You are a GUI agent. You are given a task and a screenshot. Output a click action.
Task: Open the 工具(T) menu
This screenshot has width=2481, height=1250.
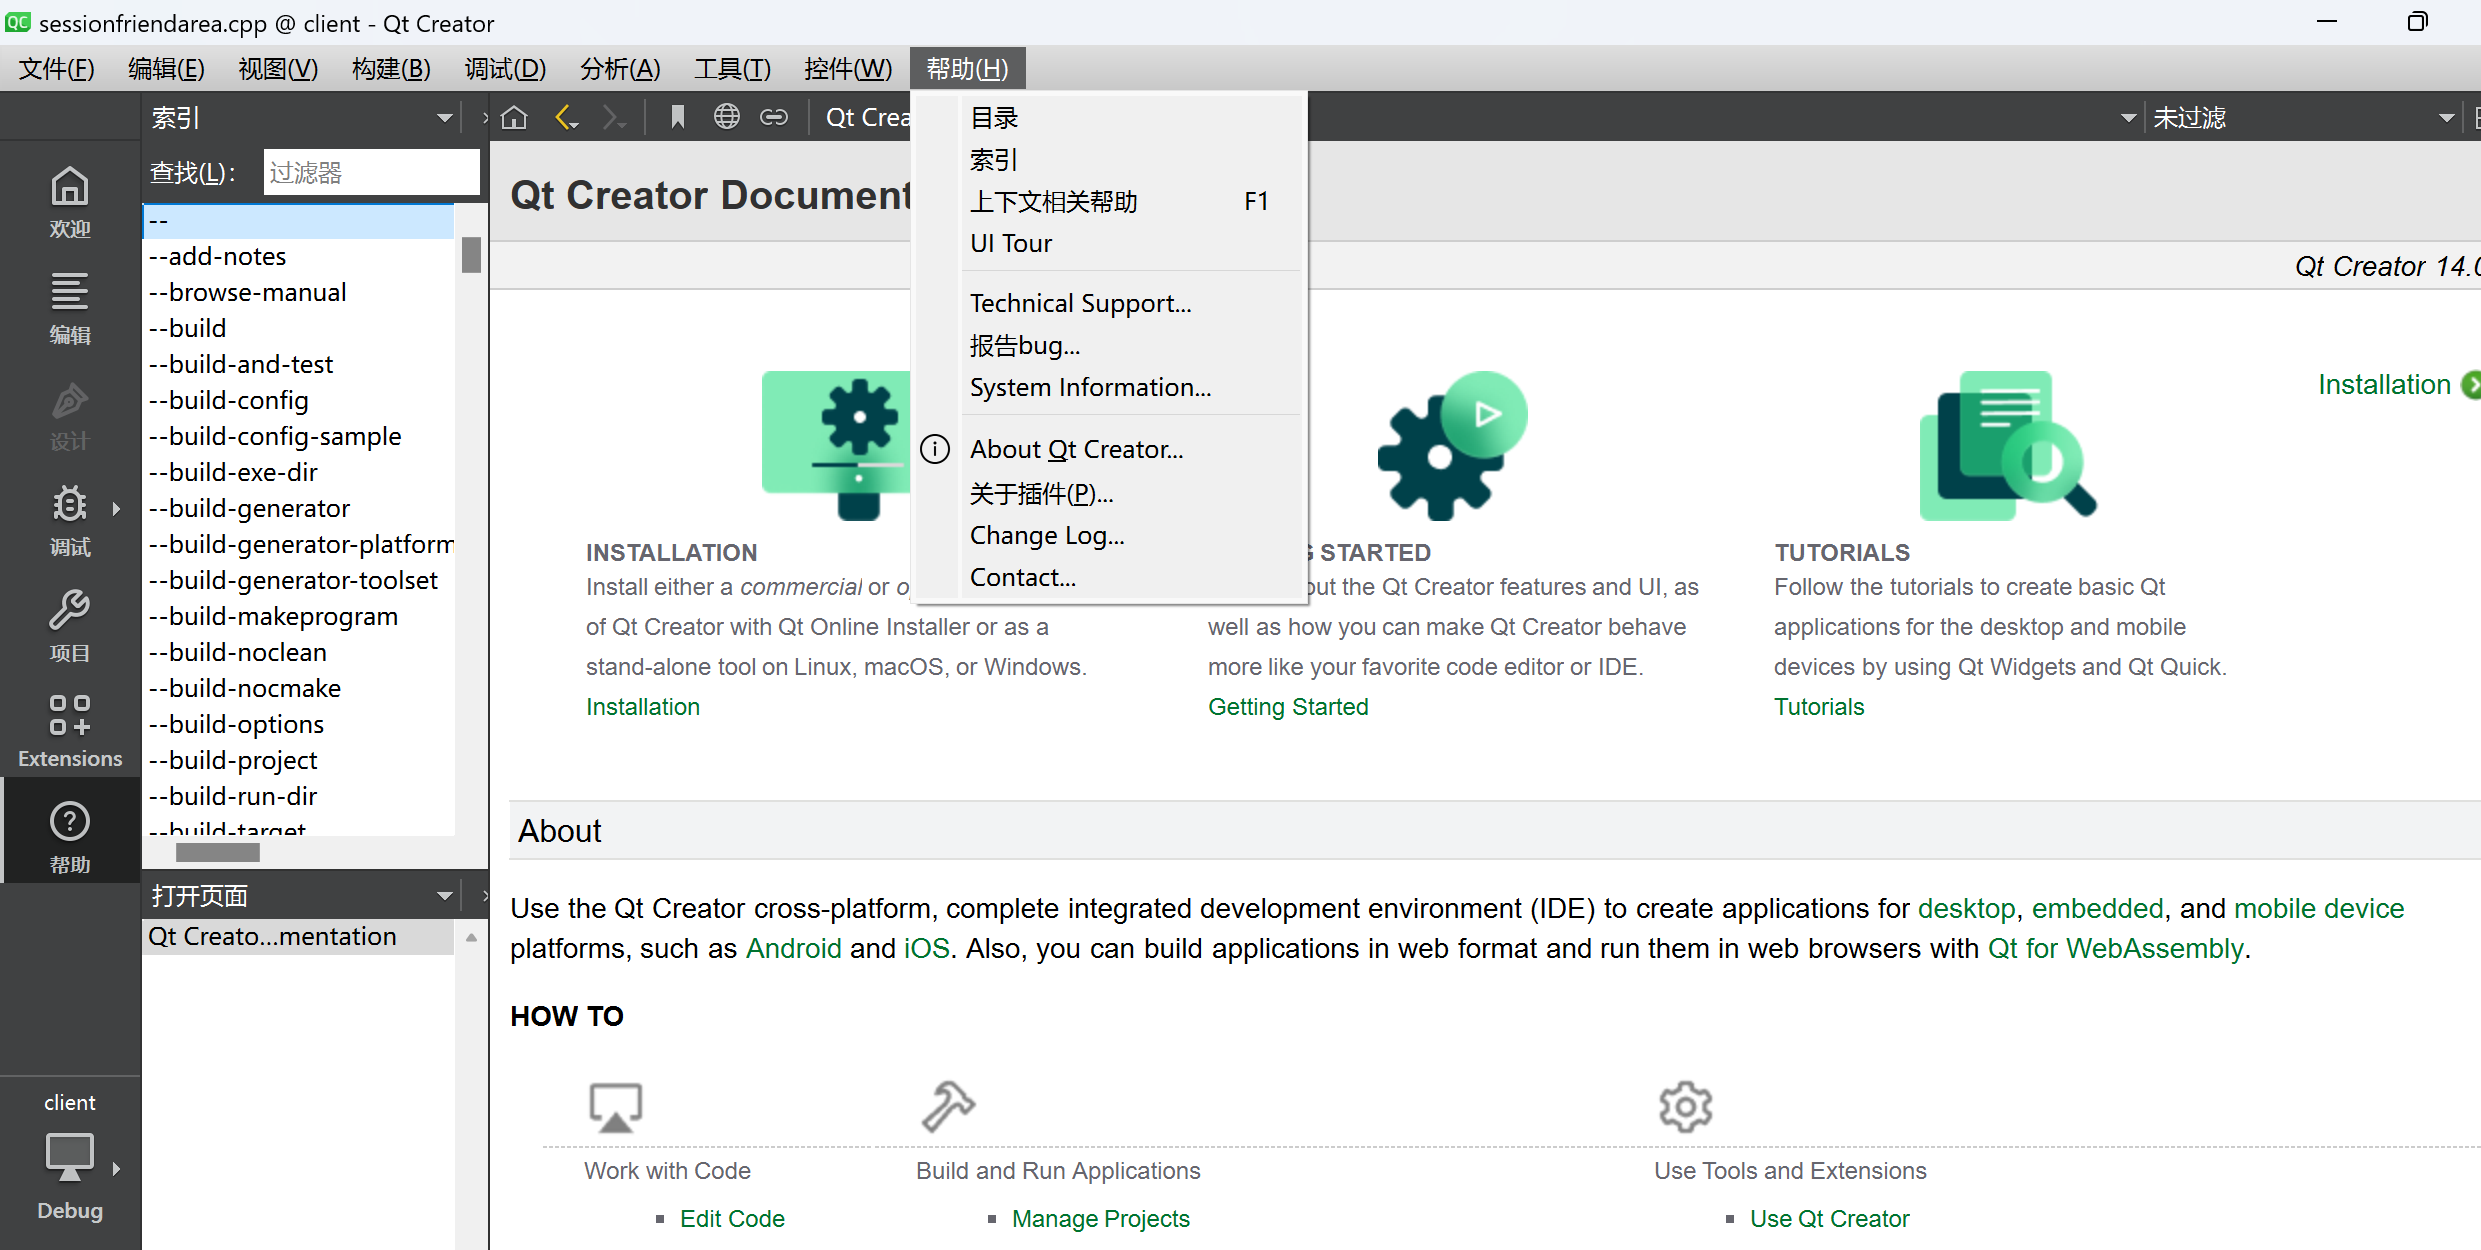point(733,69)
